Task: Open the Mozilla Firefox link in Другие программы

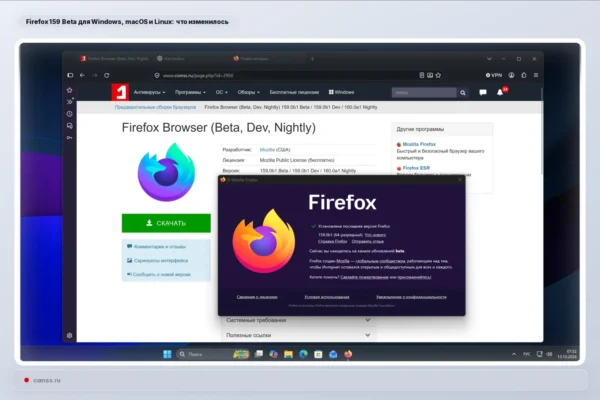Action: click(x=419, y=144)
